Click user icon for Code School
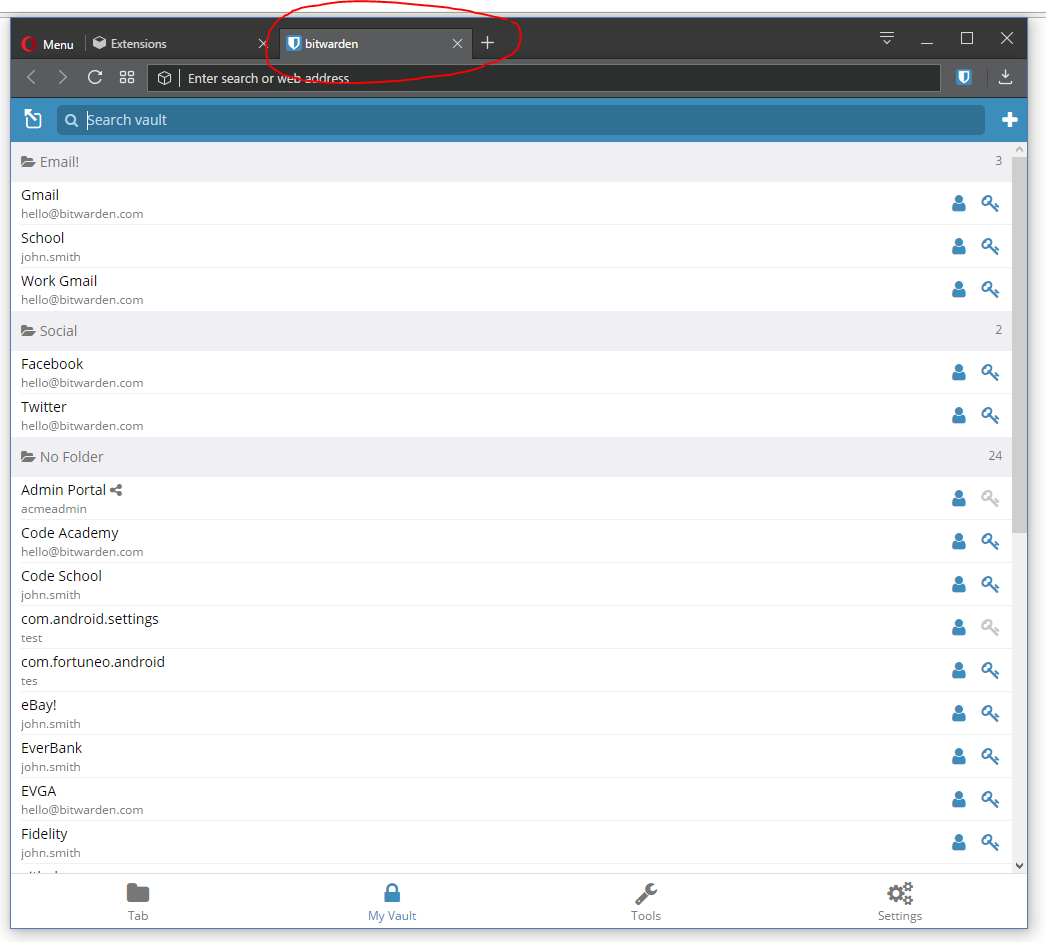1046x942 pixels. click(x=959, y=584)
